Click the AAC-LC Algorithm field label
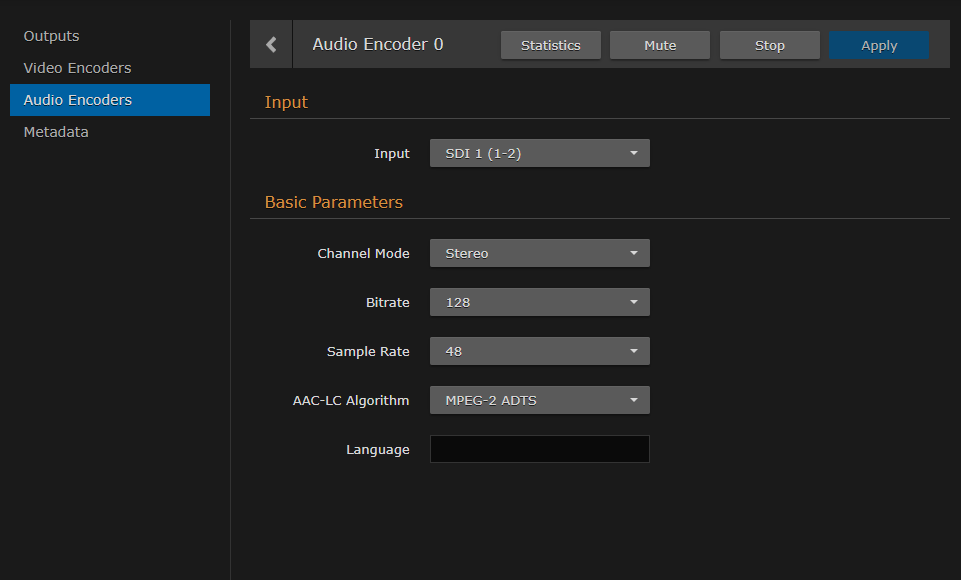961x580 pixels. [x=344, y=400]
